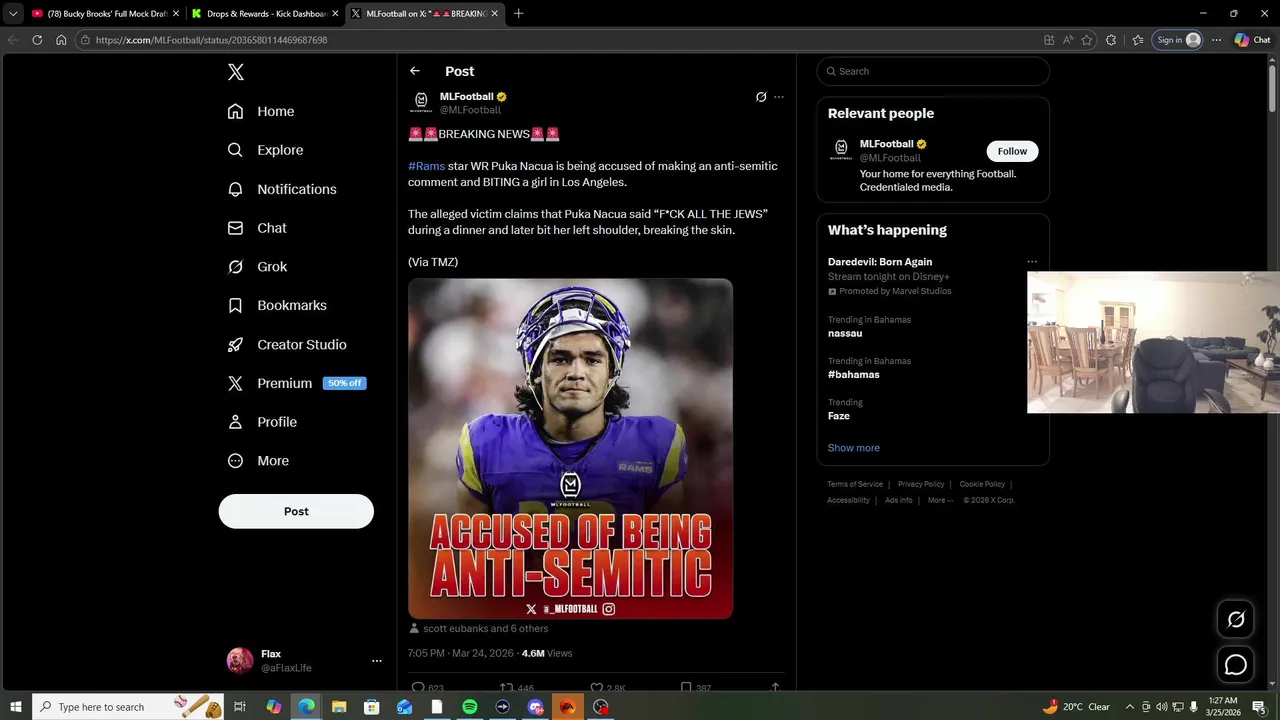Open Profile in the sidebar

(x=262, y=422)
